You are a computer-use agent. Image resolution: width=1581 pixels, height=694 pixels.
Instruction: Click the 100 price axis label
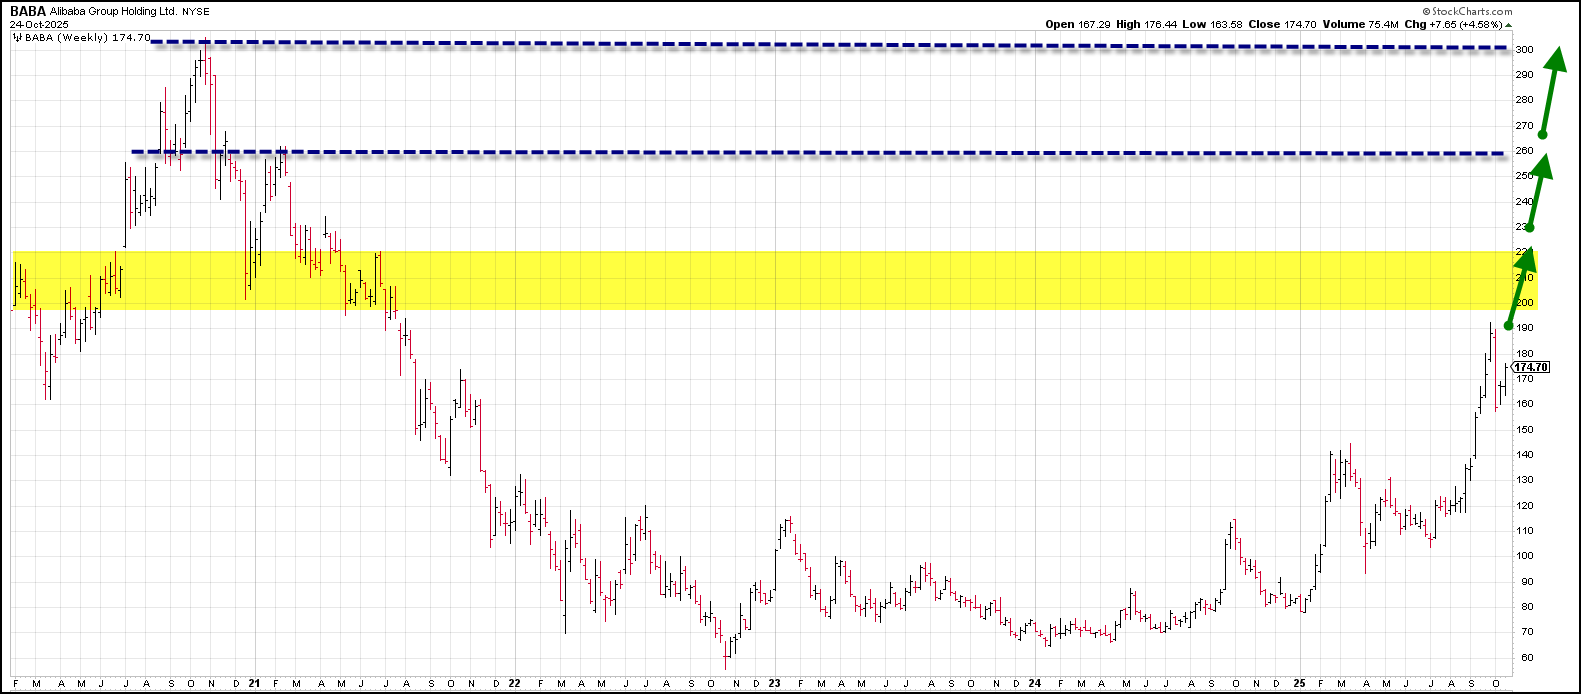pyautogui.click(x=1525, y=556)
